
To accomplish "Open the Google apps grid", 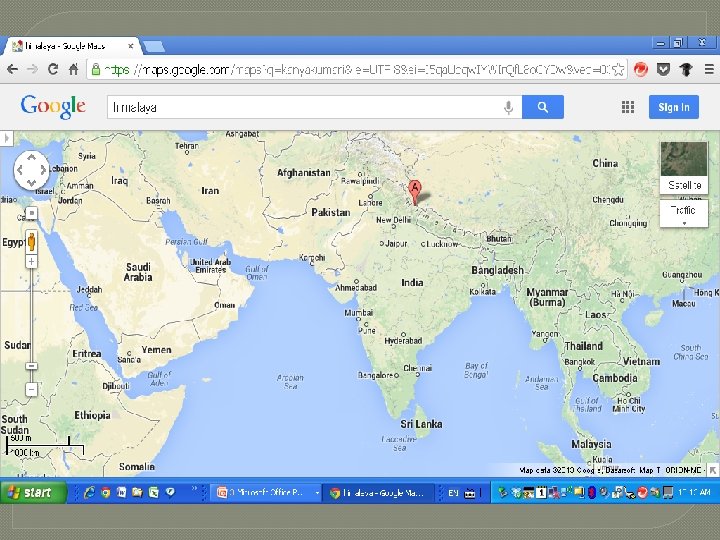I will 628,107.
